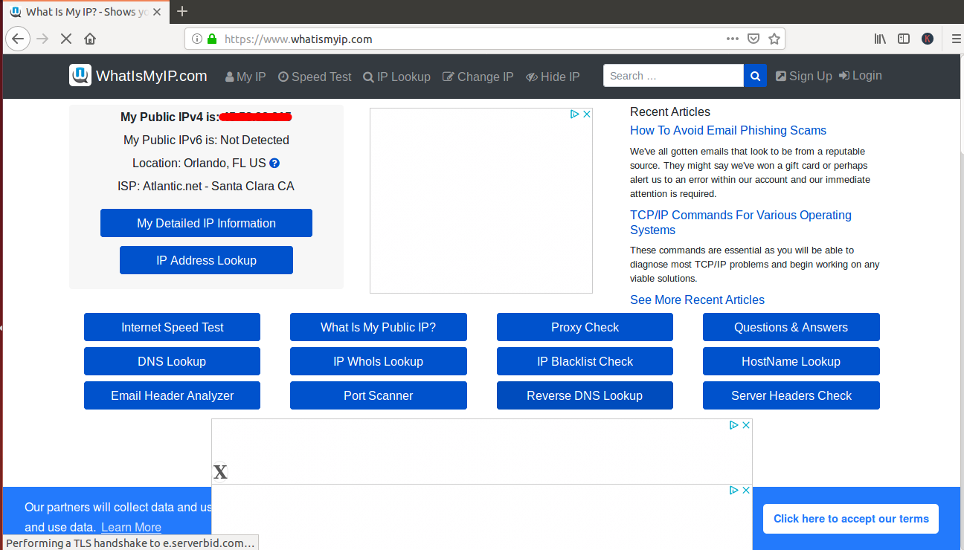Go to the browser Home page icon

(90, 39)
